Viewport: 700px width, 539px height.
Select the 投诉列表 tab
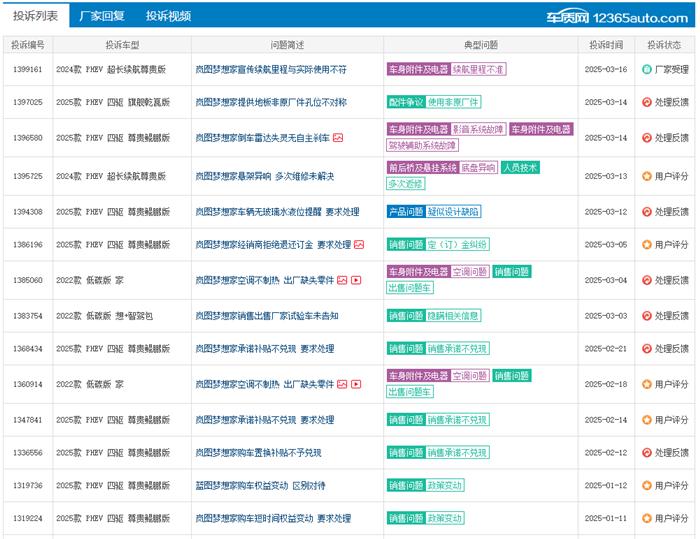point(35,16)
